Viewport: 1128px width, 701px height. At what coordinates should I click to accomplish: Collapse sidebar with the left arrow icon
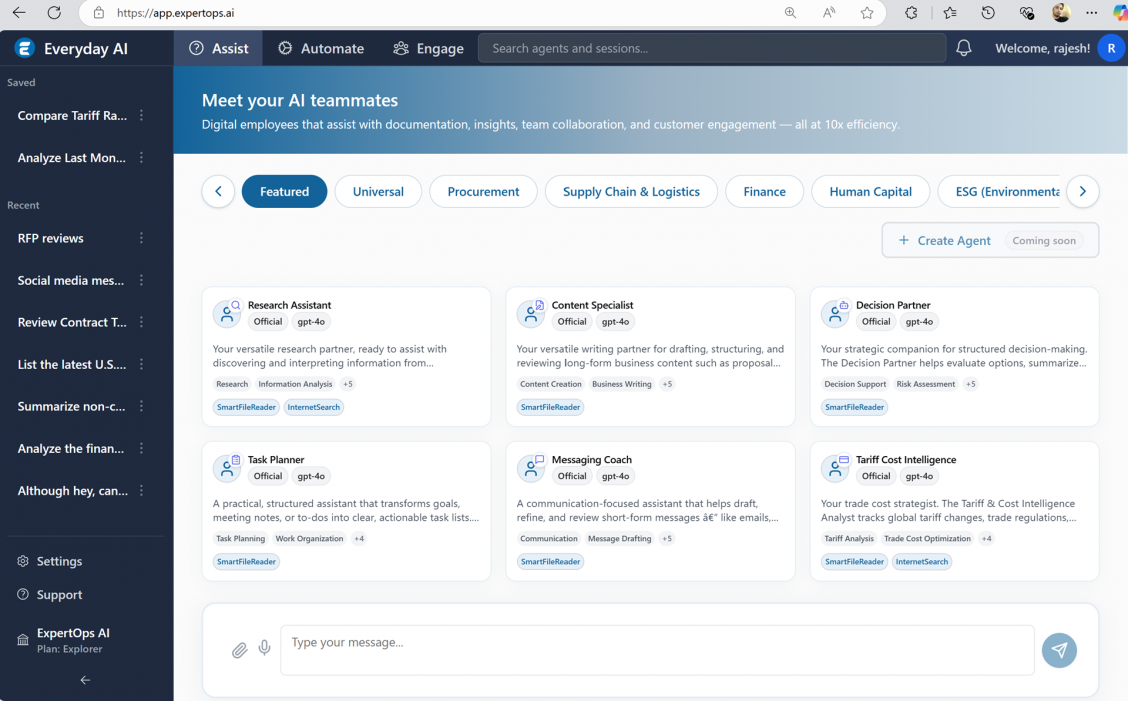click(85, 680)
